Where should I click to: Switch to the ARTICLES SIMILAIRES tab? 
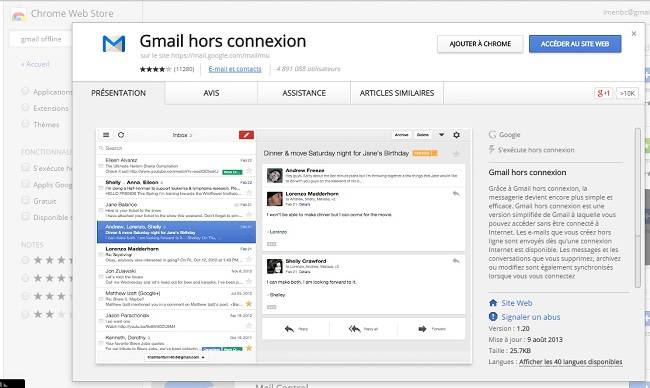(397, 93)
